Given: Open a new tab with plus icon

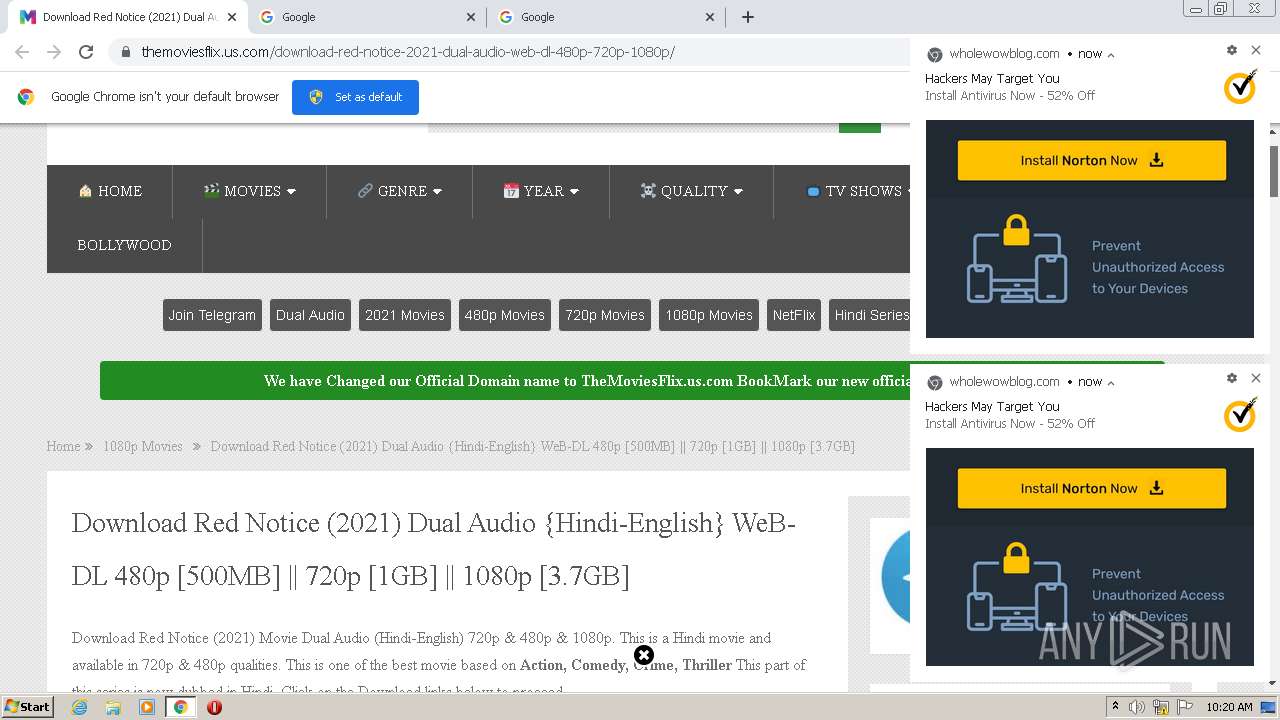Looking at the screenshot, I should click(747, 17).
